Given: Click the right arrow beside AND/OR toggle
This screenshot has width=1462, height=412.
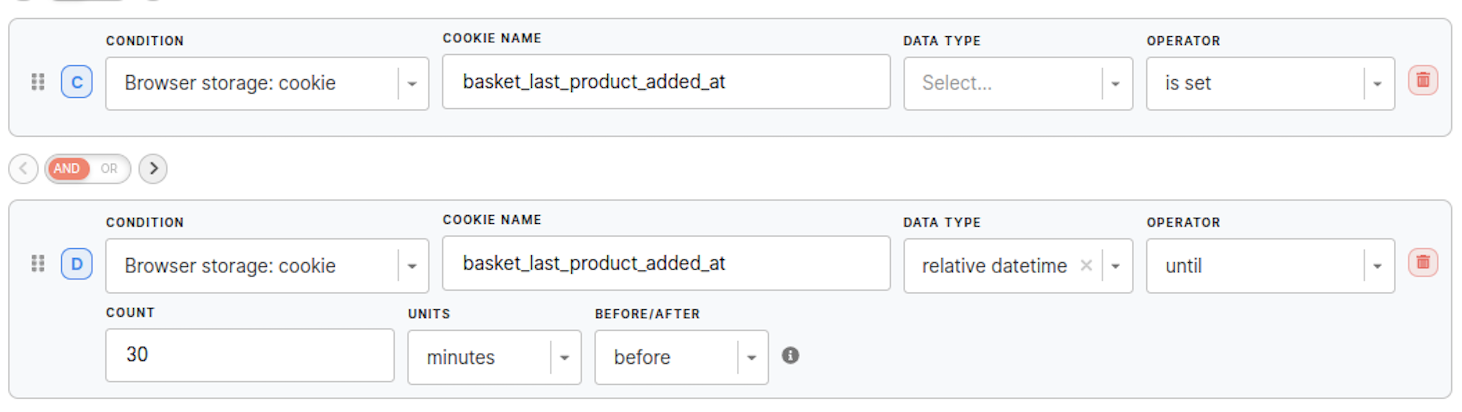Looking at the screenshot, I should coord(153,169).
